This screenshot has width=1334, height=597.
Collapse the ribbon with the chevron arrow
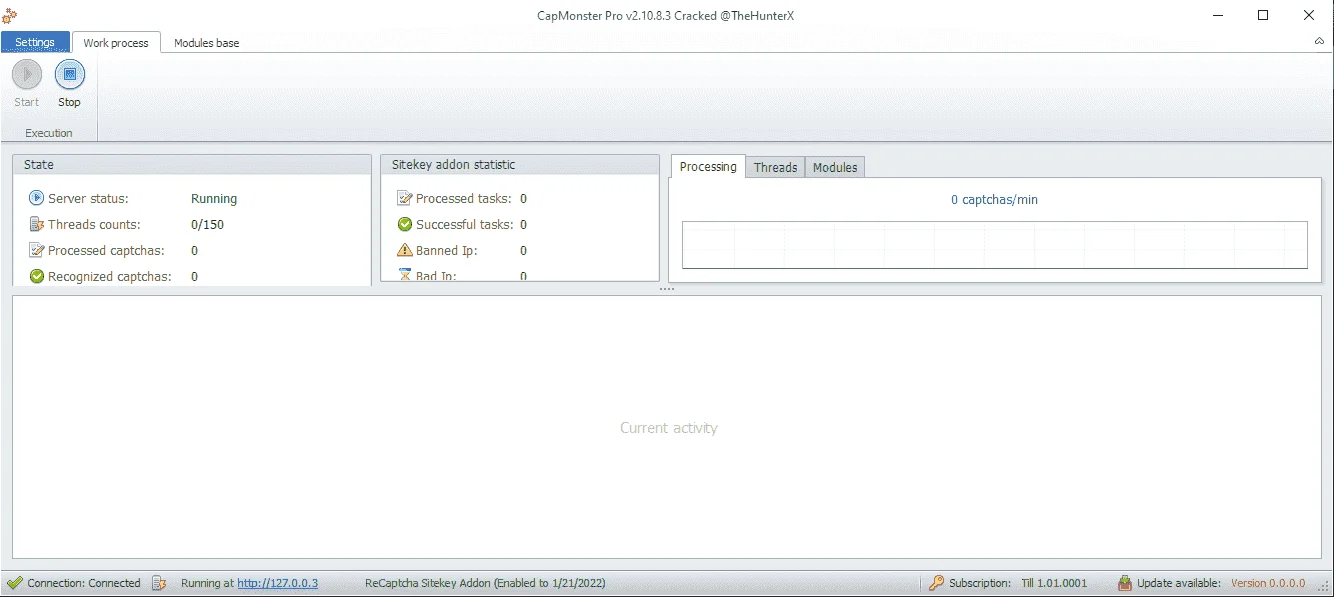pos(1319,42)
